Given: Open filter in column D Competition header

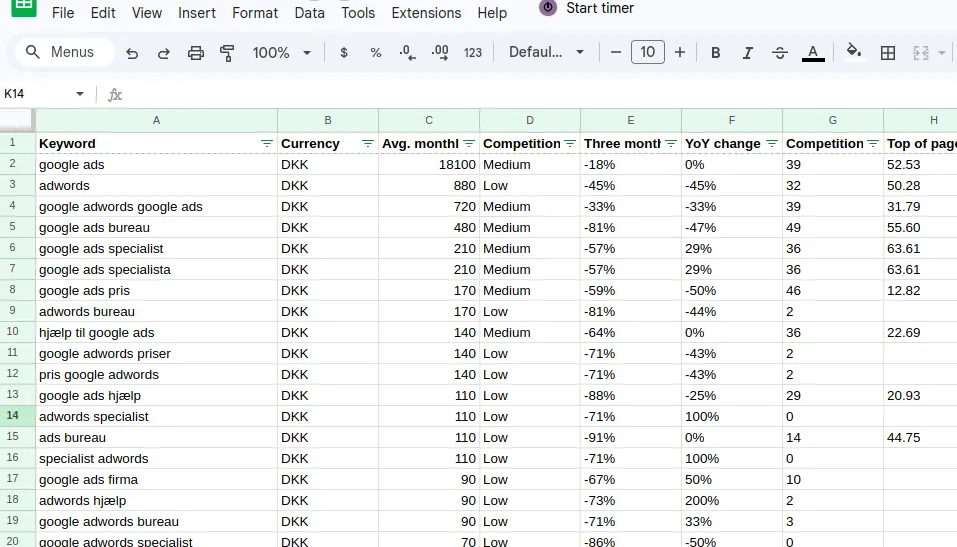Looking at the screenshot, I should (x=570, y=143).
